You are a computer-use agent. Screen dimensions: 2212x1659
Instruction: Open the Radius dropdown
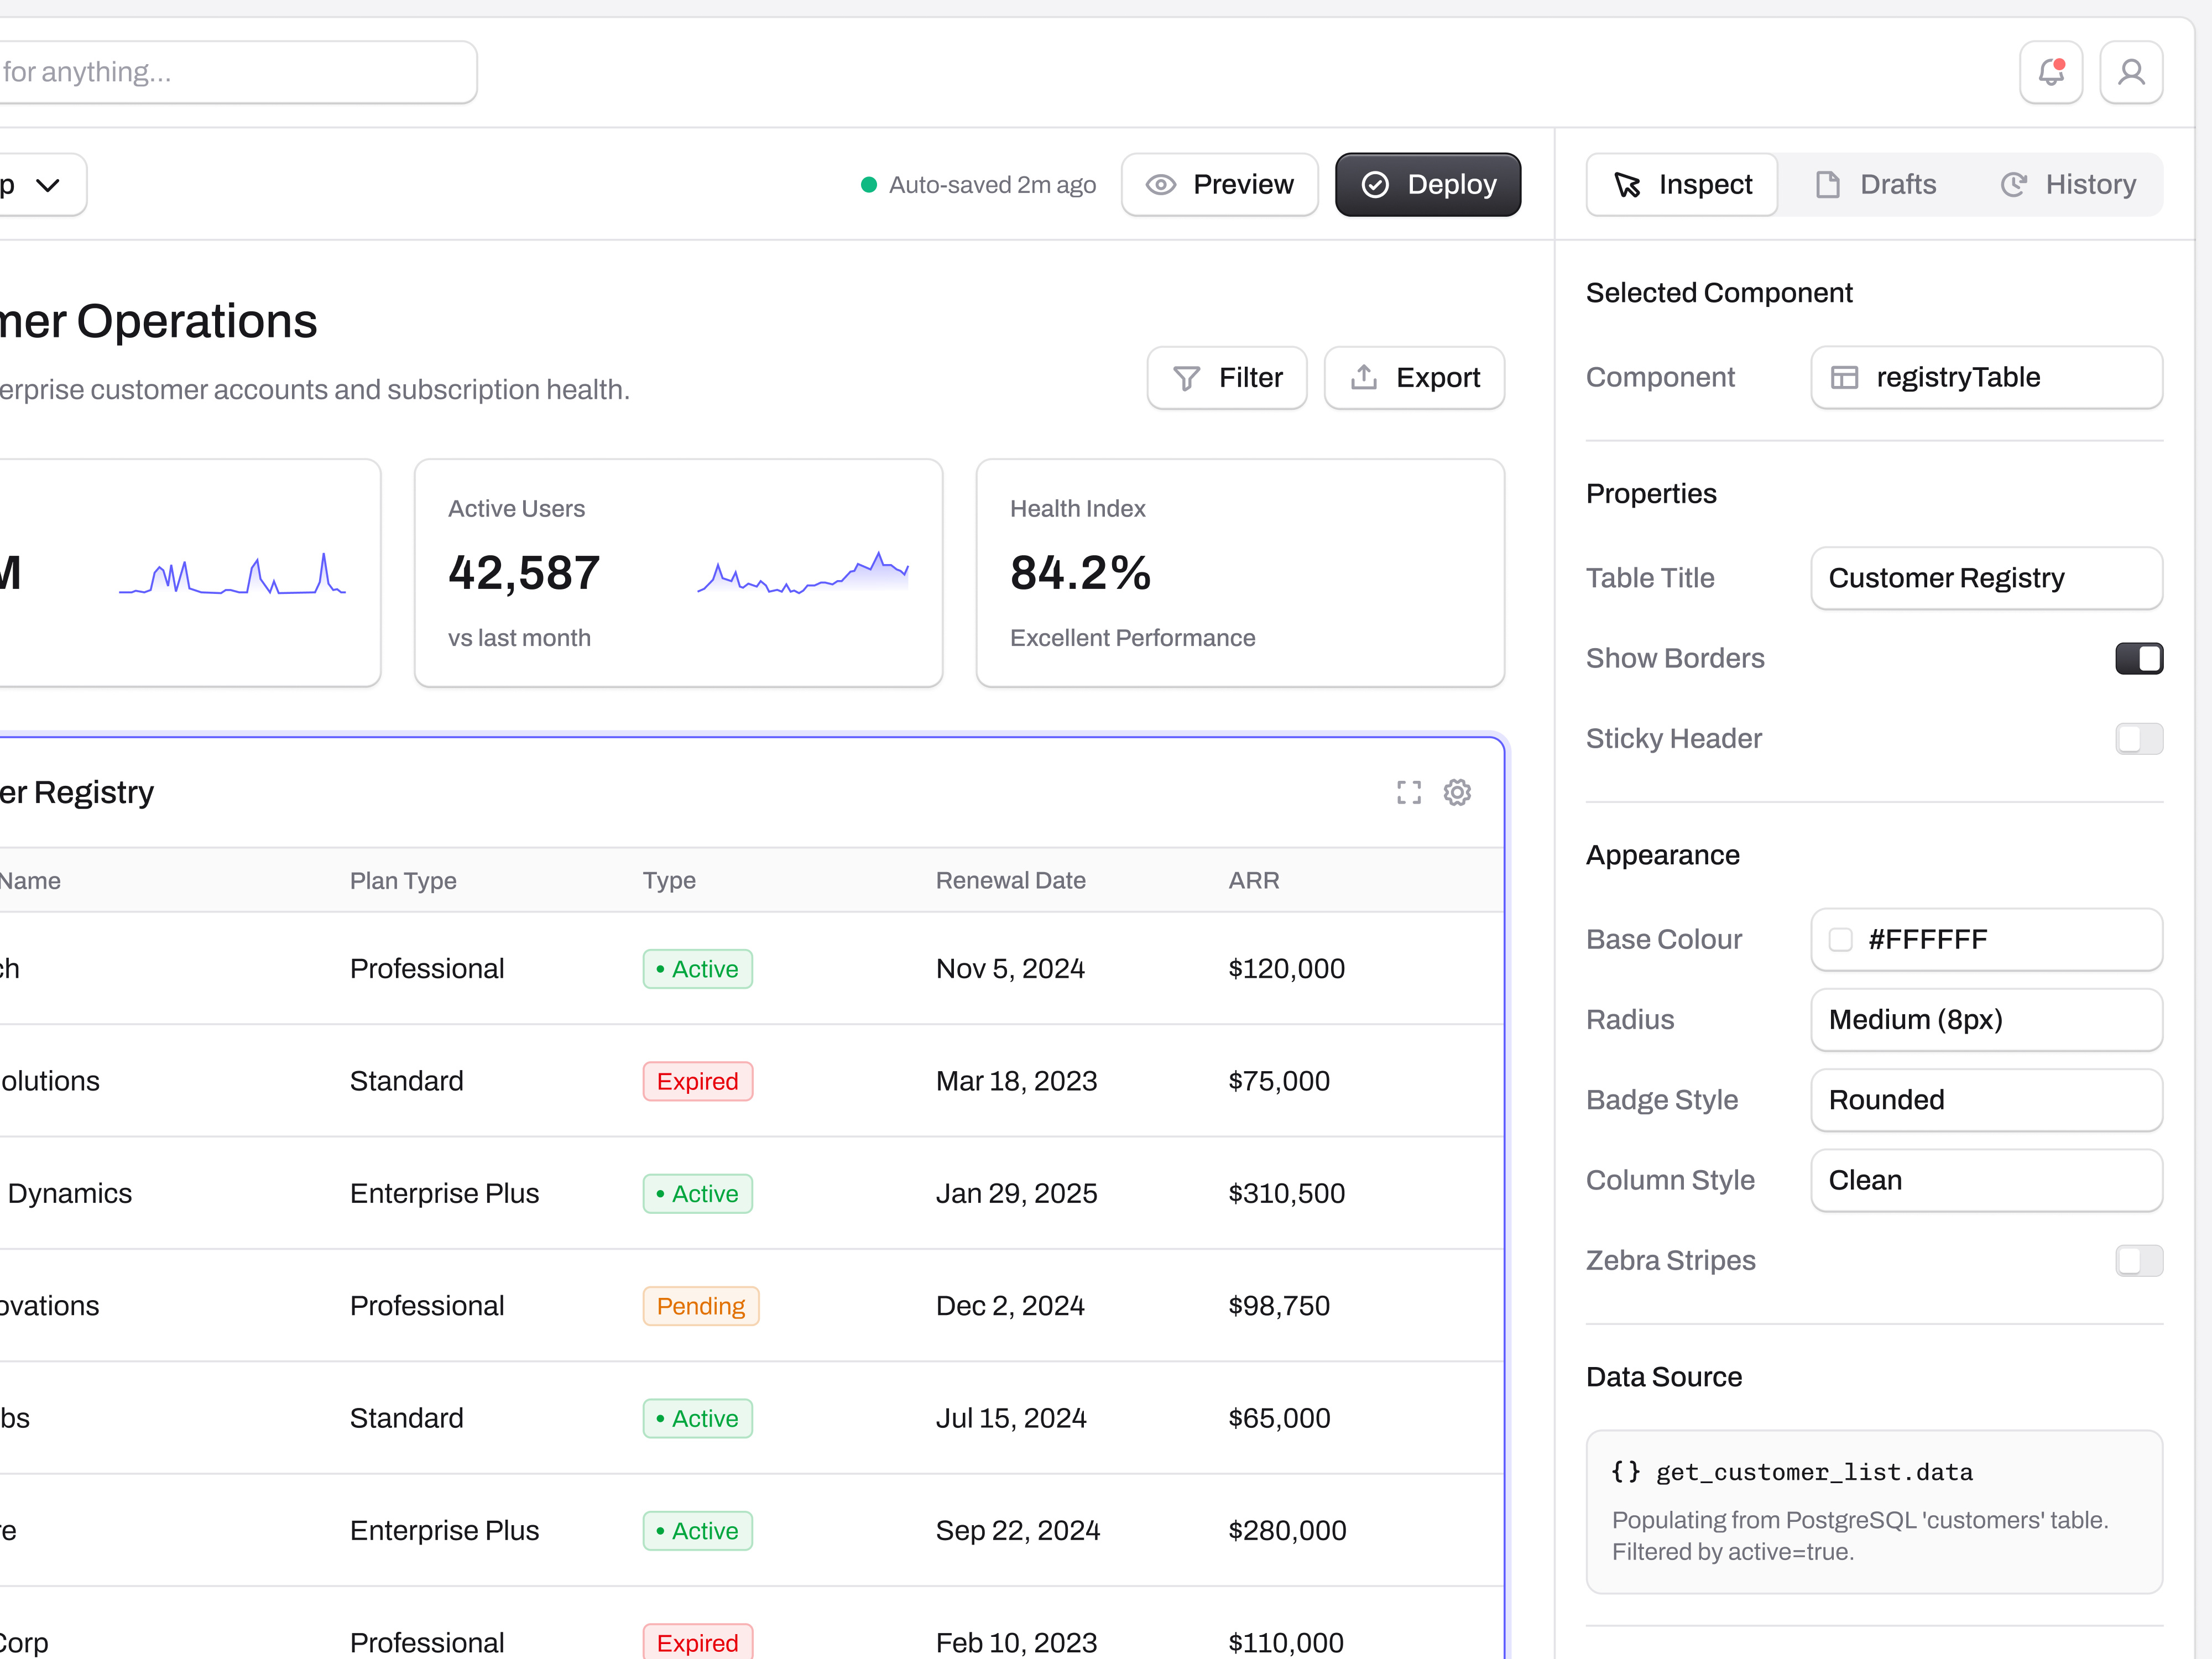click(x=1986, y=1020)
